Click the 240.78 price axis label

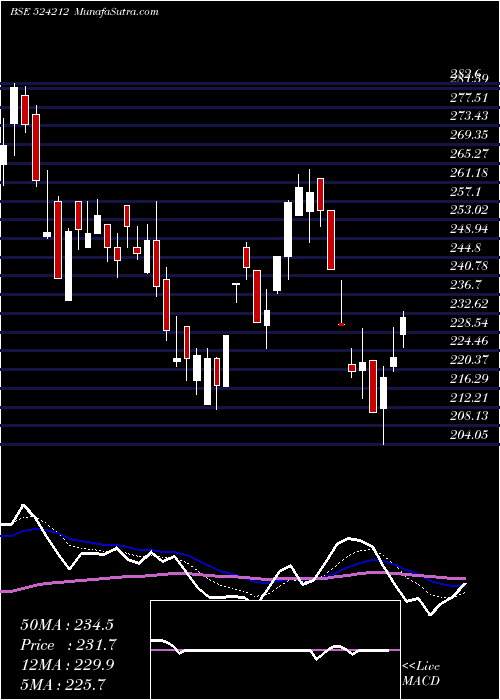469,267
